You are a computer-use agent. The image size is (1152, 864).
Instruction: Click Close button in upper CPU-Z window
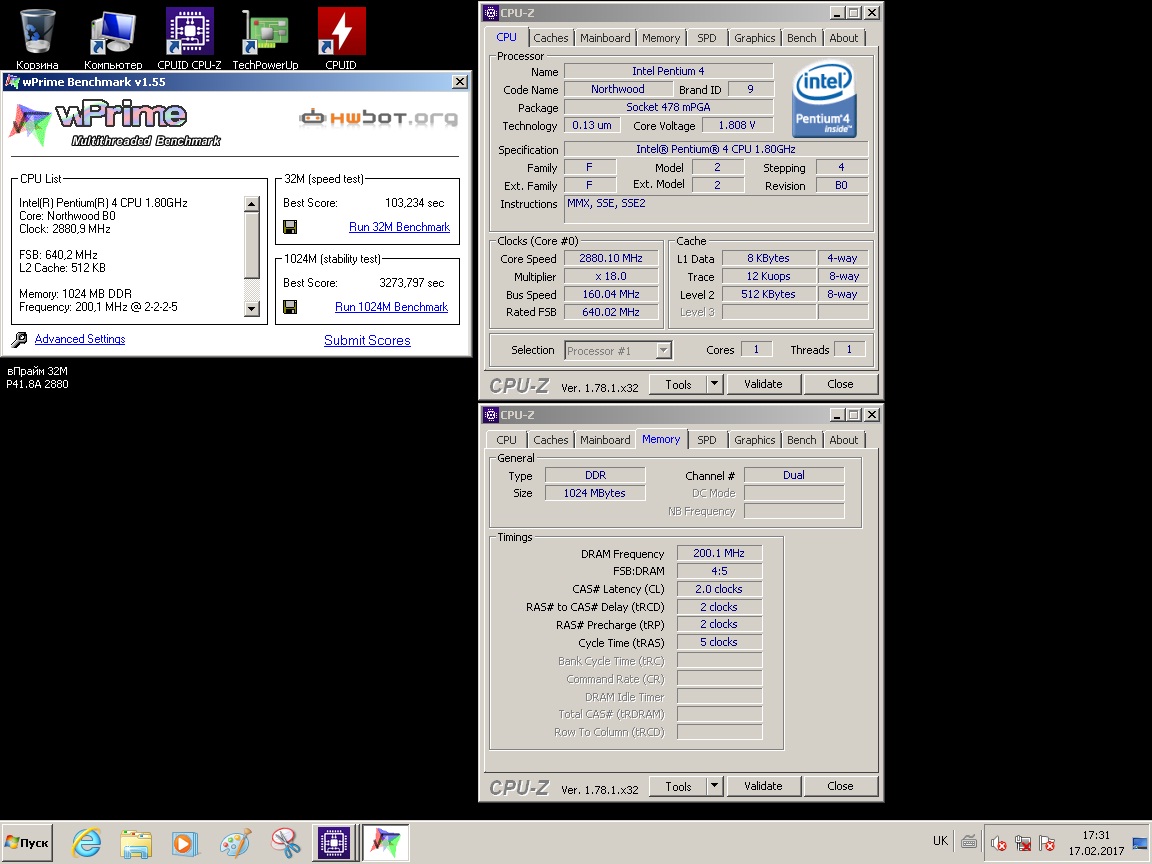[x=840, y=384]
